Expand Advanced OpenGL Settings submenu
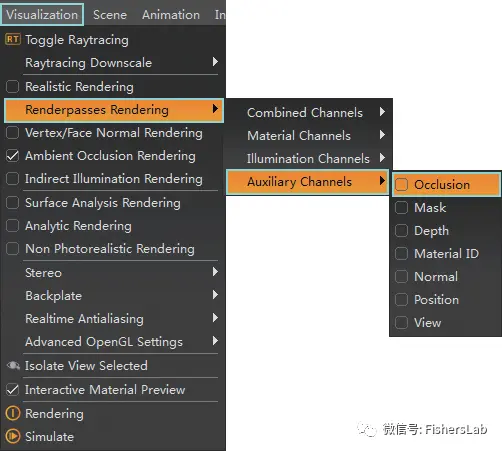Viewport: 502px width, 451px height. (x=215, y=341)
